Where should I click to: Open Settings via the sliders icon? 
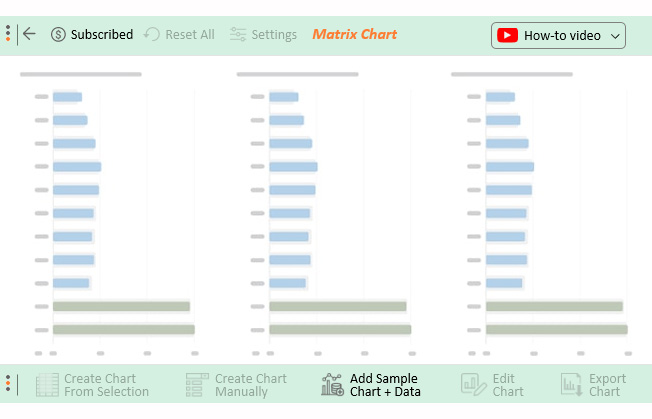[238, 35]
